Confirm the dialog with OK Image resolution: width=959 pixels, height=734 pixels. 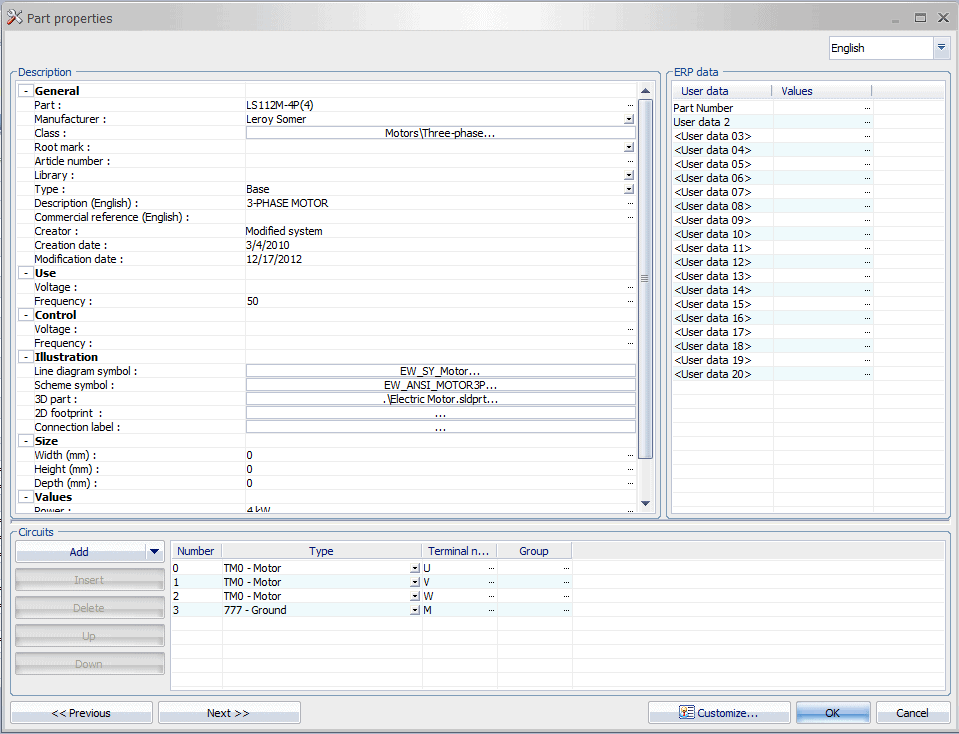point(832,713)
